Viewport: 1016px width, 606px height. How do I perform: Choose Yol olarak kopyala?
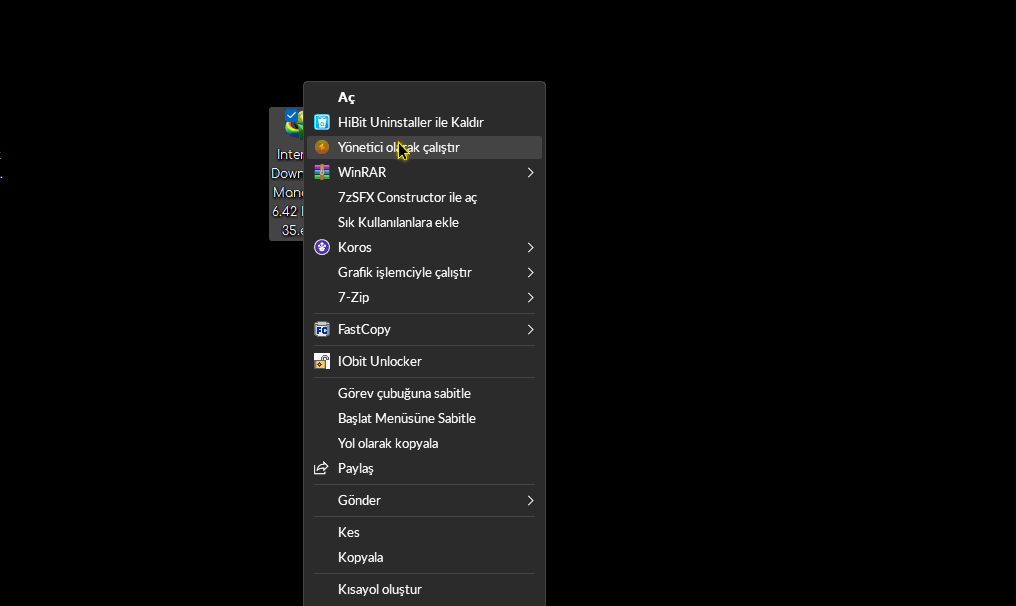click(424, 444)
